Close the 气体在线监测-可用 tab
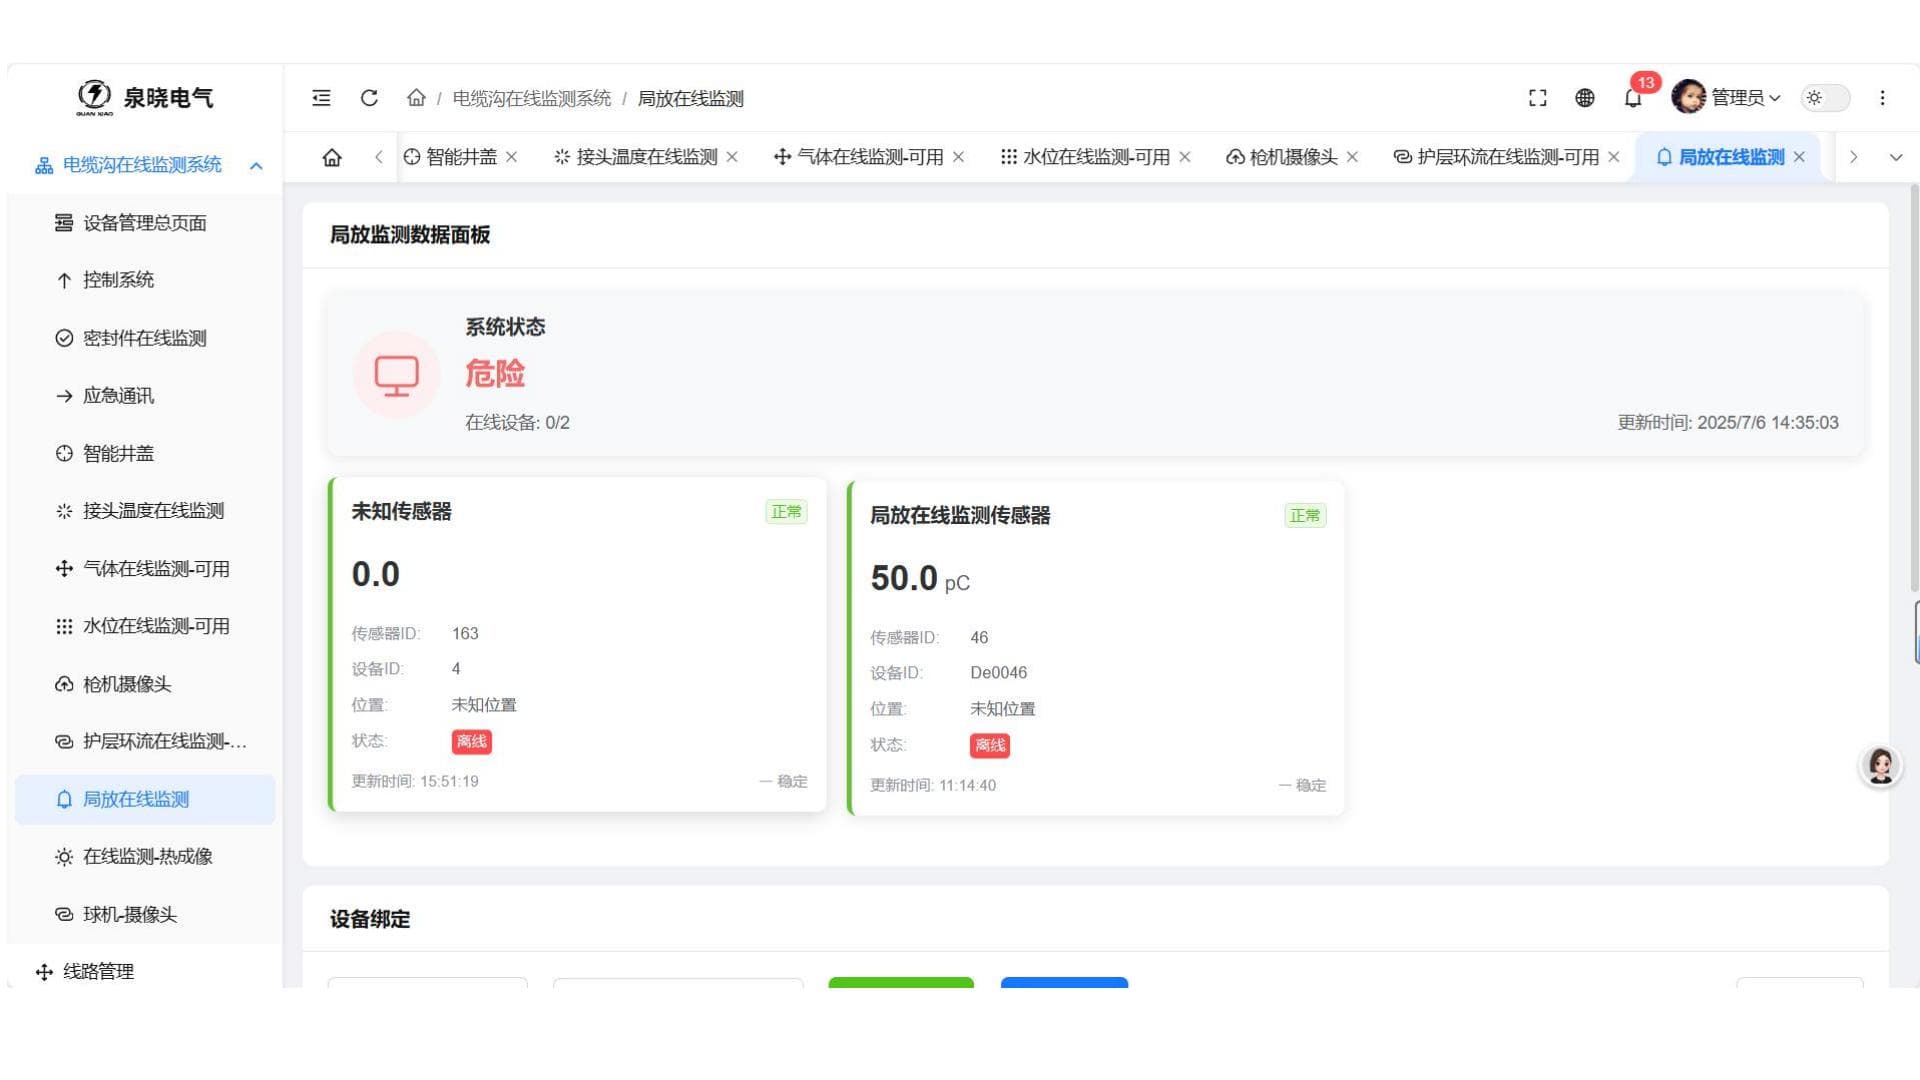 point(958,157)
